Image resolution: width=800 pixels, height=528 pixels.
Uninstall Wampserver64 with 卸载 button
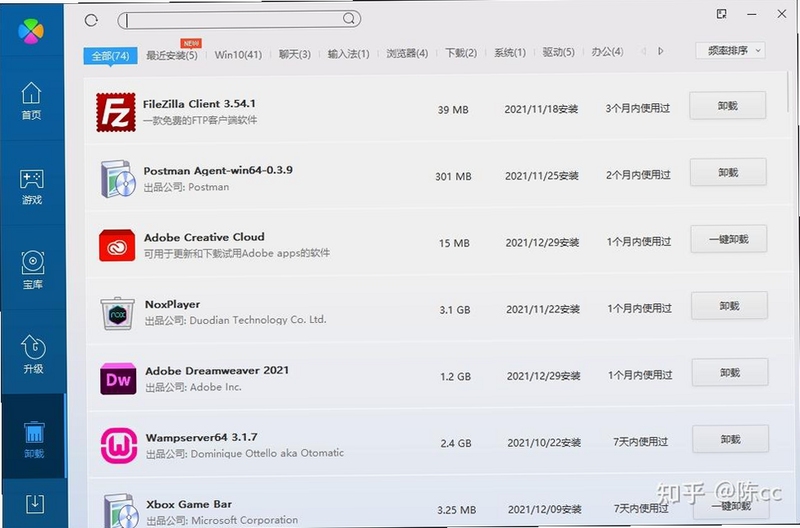tap(731, 439)
